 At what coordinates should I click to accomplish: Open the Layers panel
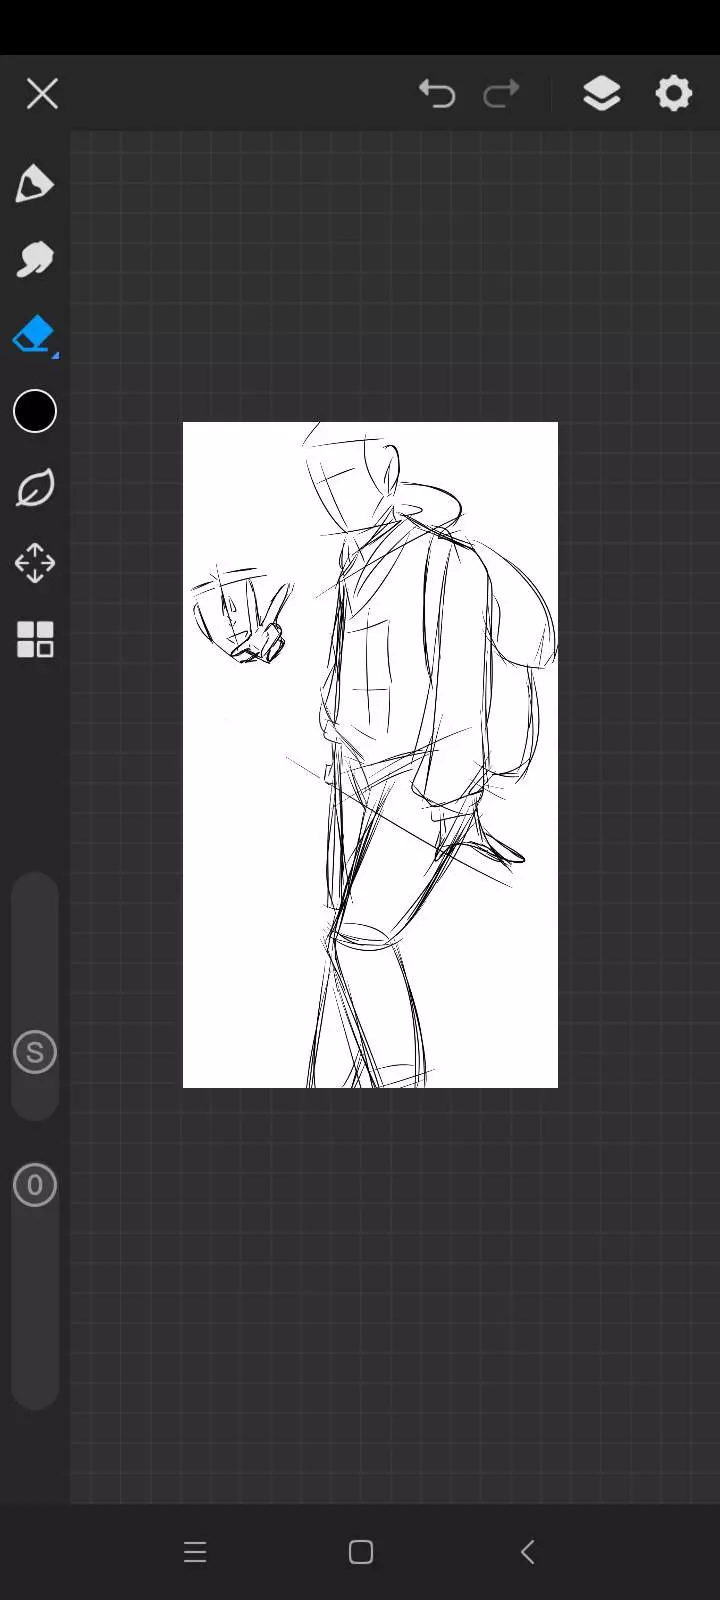[x=601, y=94]
